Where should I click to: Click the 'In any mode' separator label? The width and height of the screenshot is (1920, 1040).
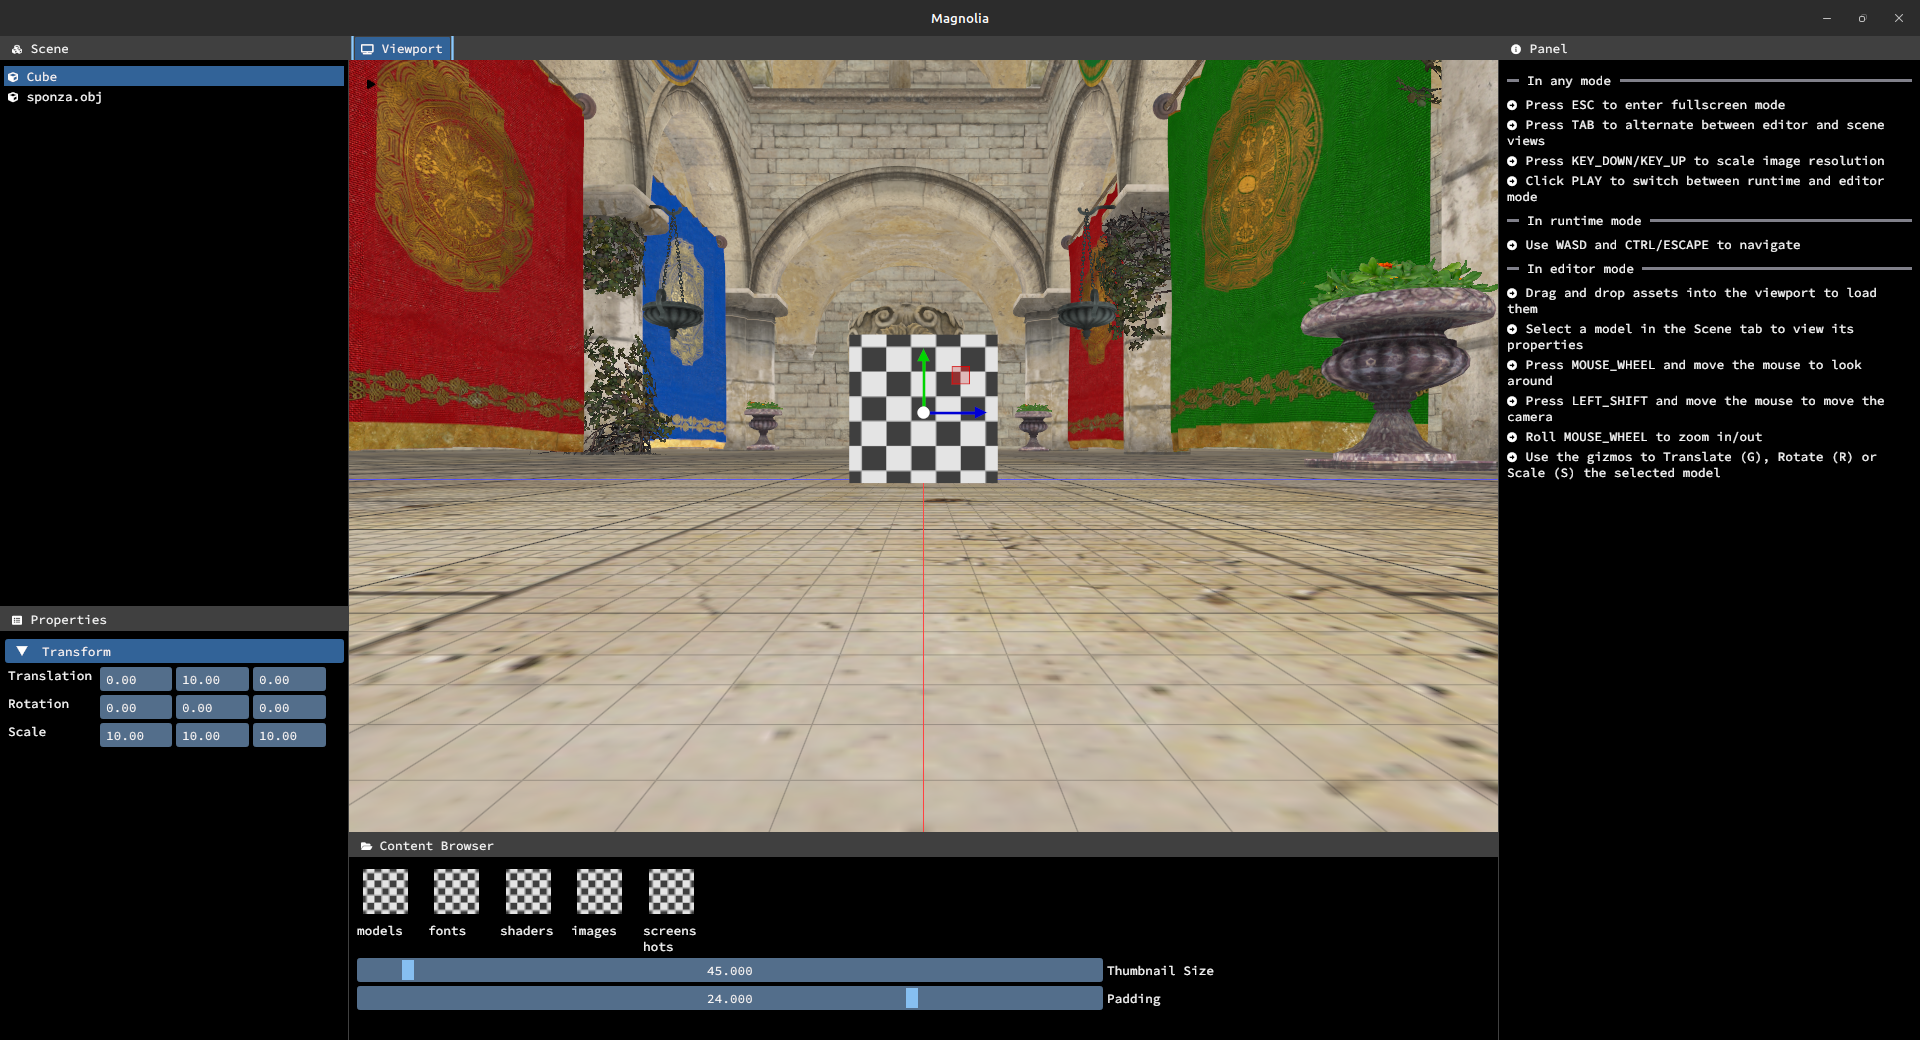click(x=1569, y=81)
